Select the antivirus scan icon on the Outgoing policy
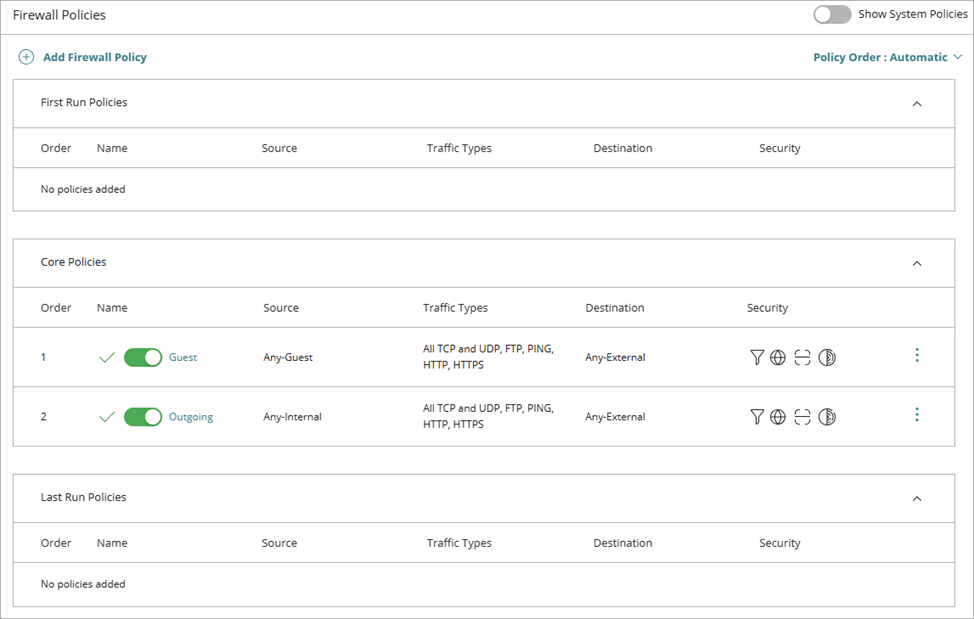The width and height of the screenshot is (974, 619). pyautogui.click(x=827, y=417)
